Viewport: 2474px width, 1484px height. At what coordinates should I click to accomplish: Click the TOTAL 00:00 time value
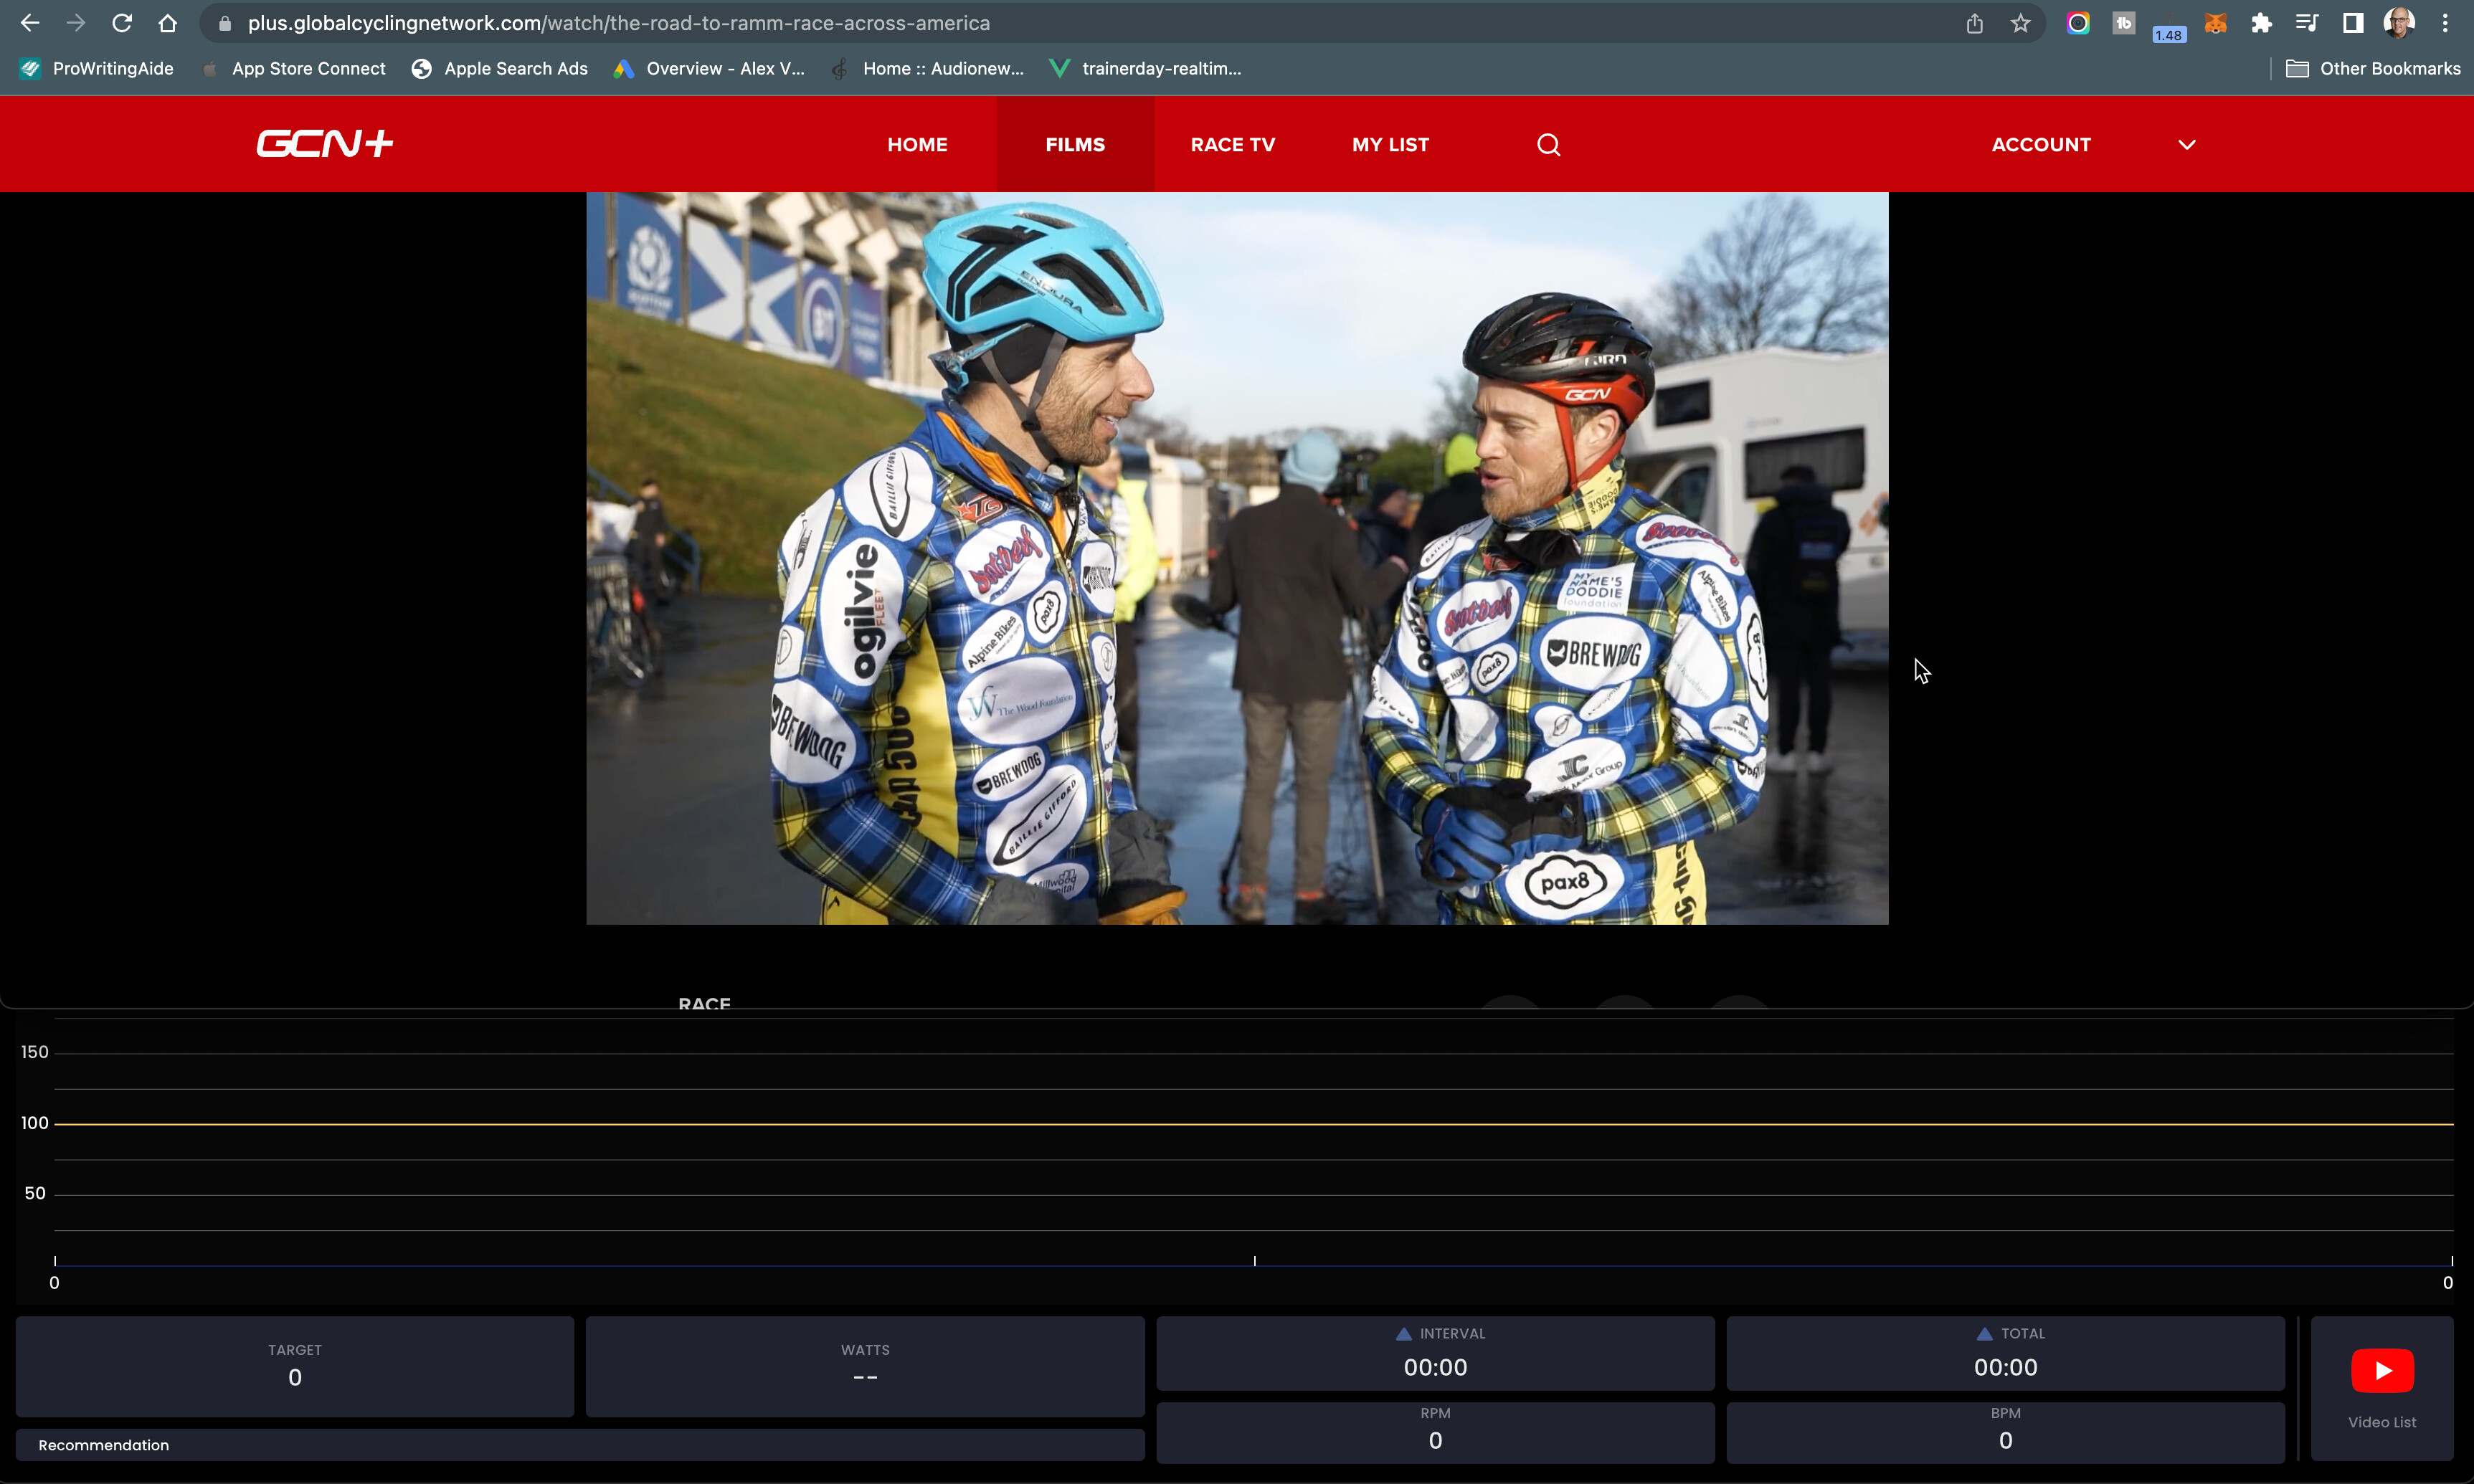pos(2005,1367)
